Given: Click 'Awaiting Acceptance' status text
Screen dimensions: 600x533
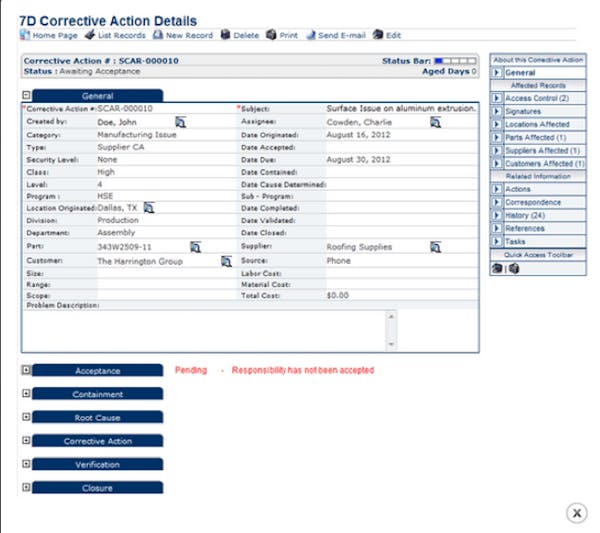Looking at the screenshot, I should tap(99, 71).
